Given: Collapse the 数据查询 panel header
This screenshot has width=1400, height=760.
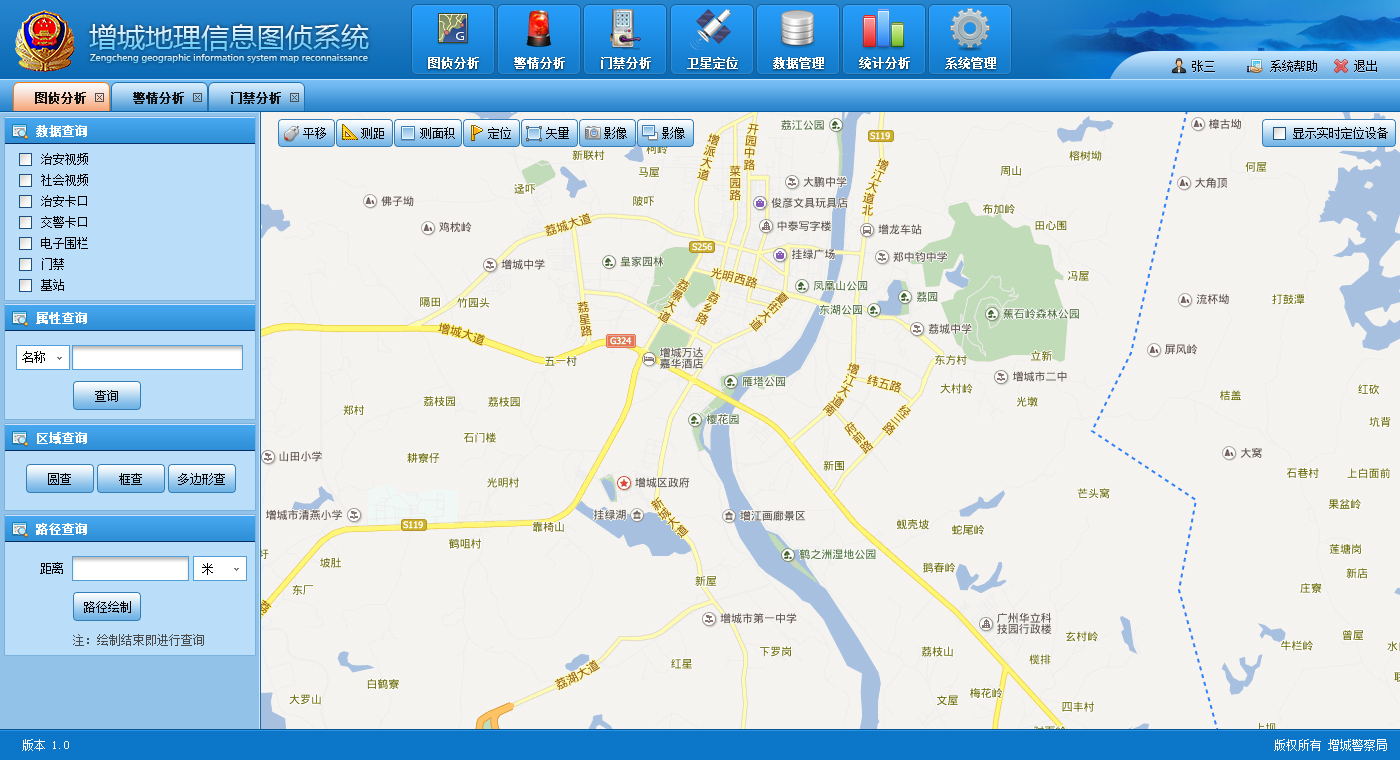Looking at the screenshot, I should coord(130,131).
